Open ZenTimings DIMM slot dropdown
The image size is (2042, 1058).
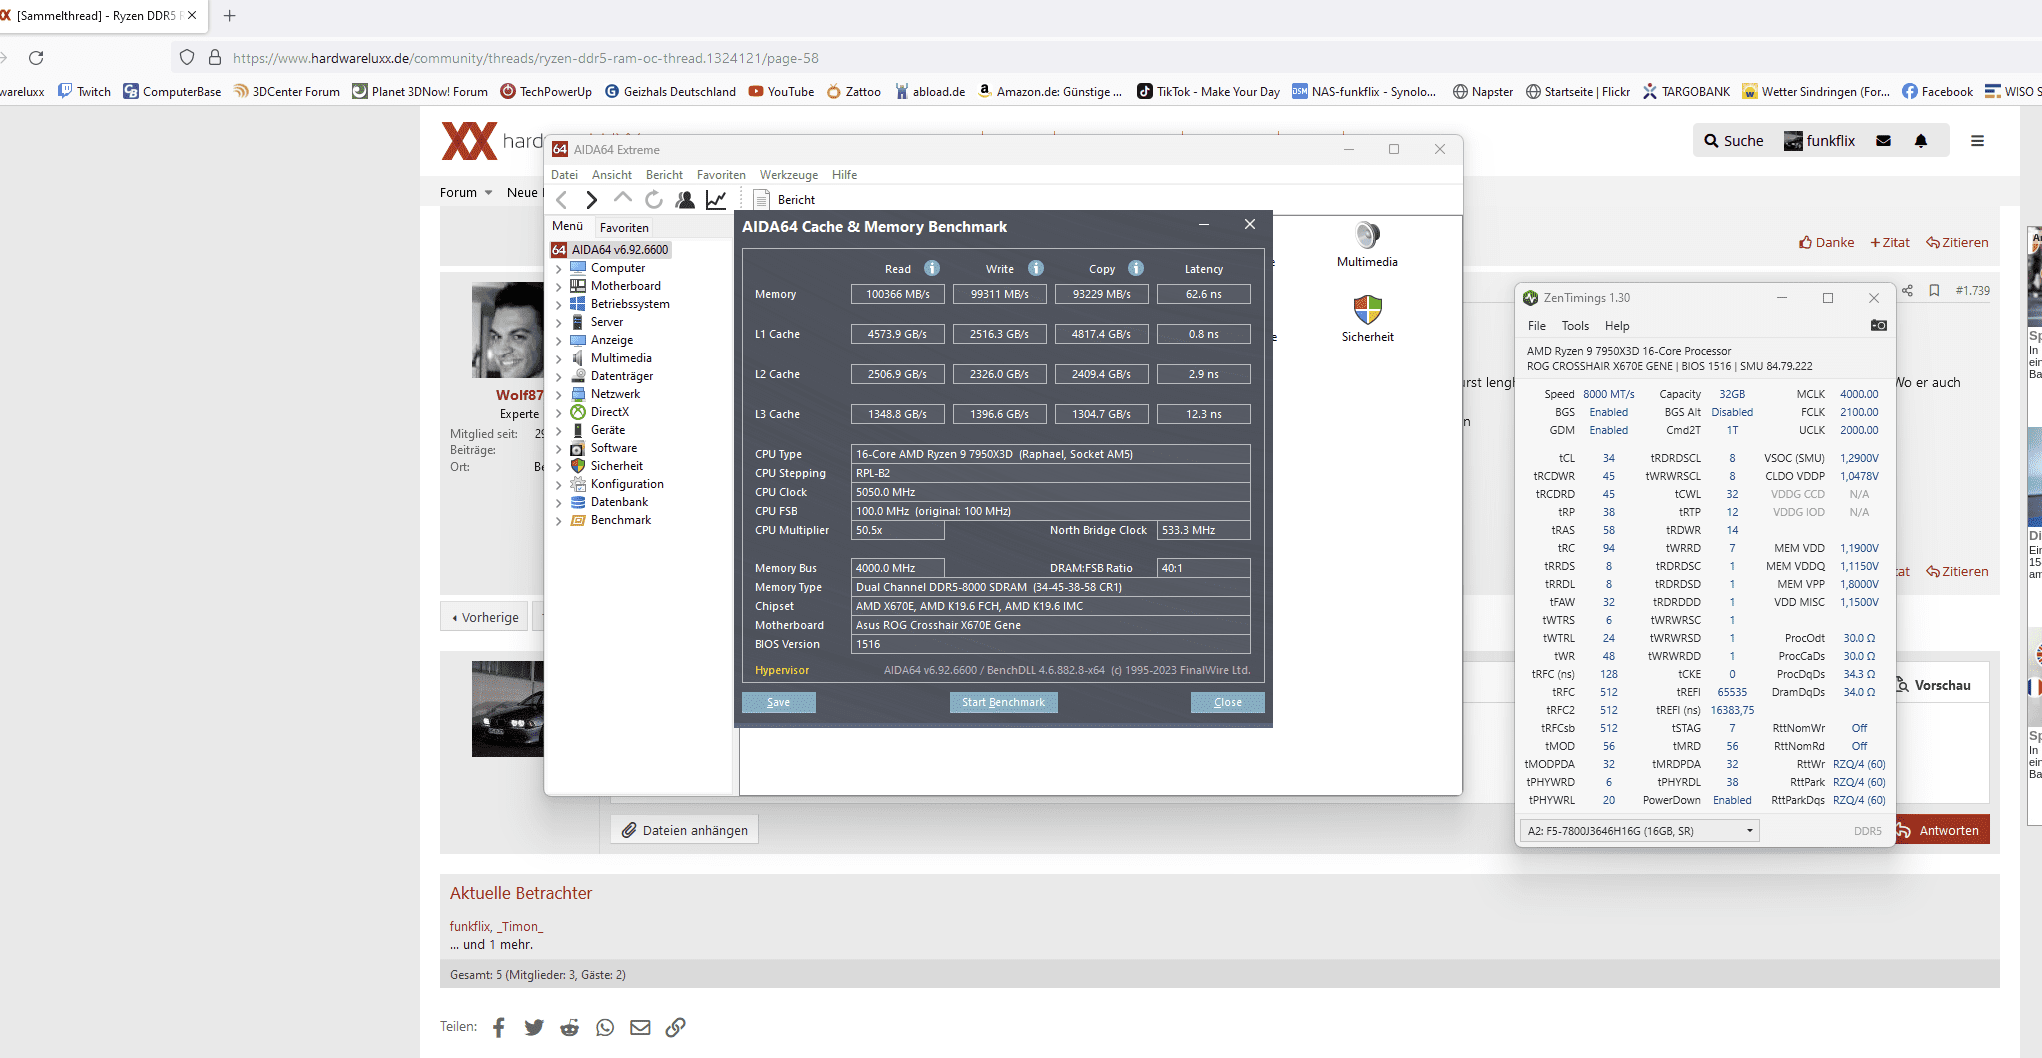1639,831
